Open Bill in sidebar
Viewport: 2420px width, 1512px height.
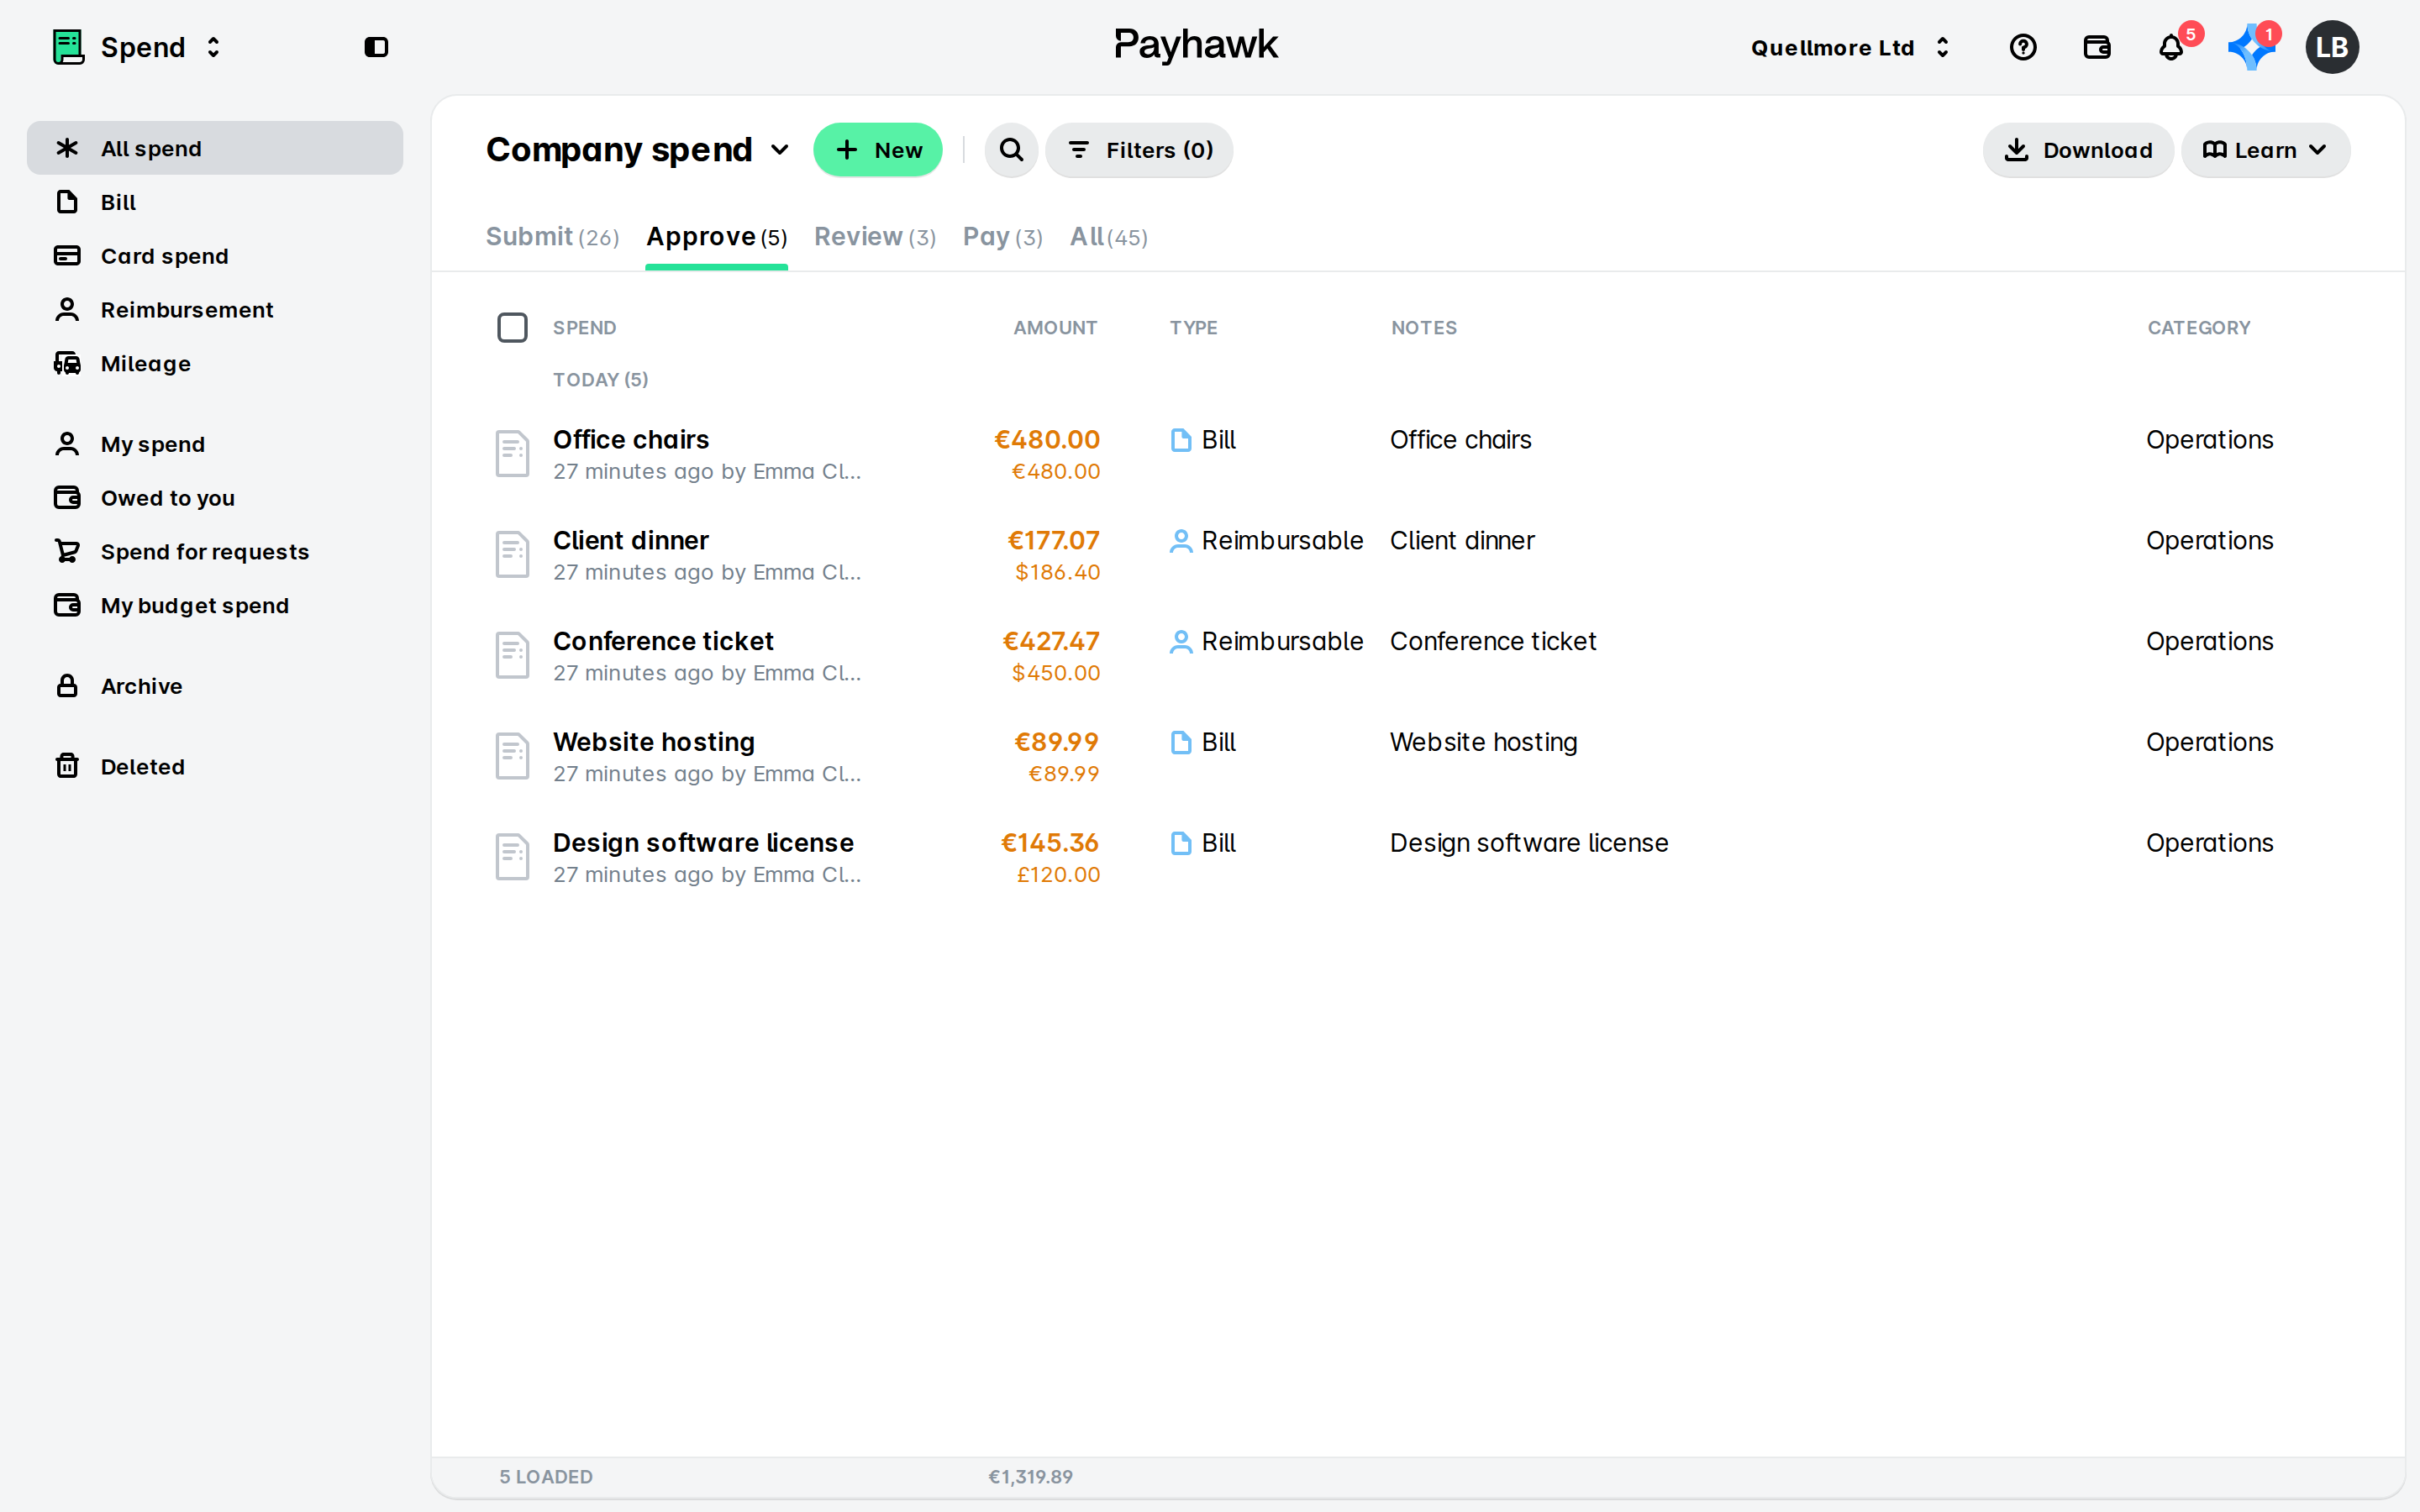coord(215,202)
